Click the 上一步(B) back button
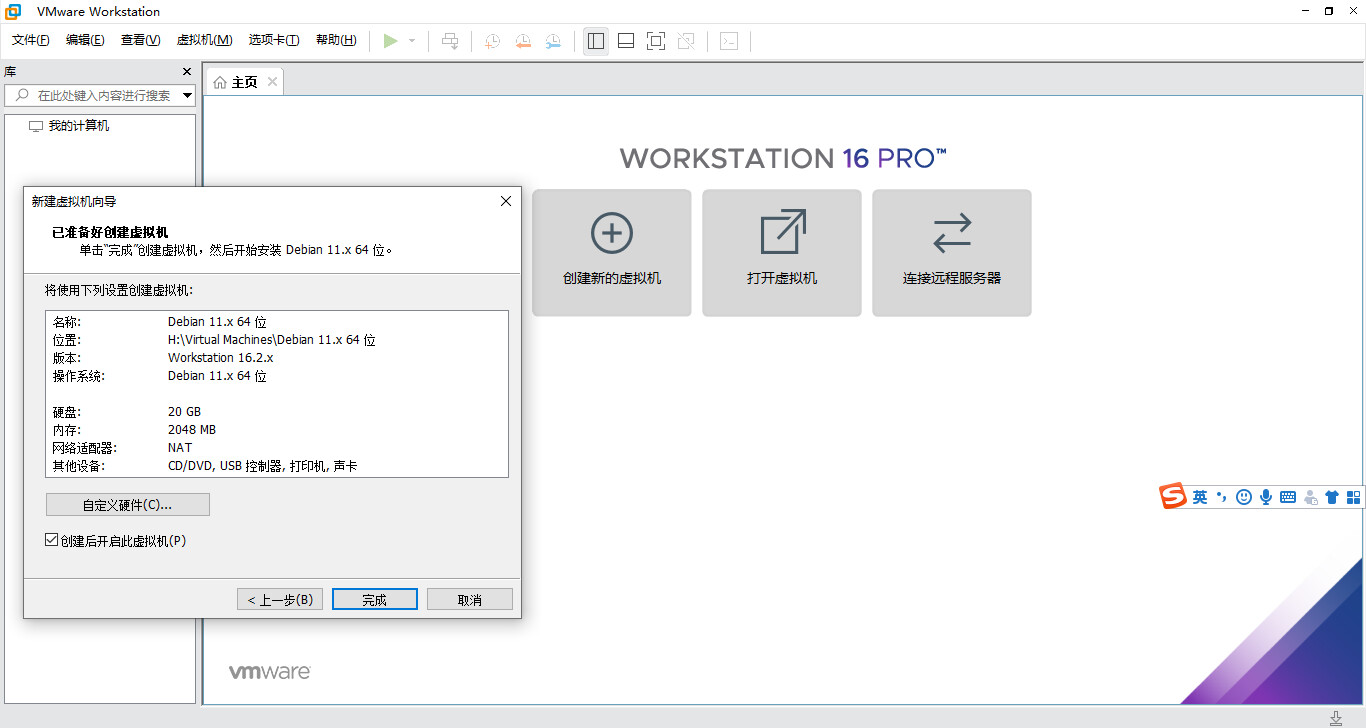1366x728 pixels. point(280,600)
